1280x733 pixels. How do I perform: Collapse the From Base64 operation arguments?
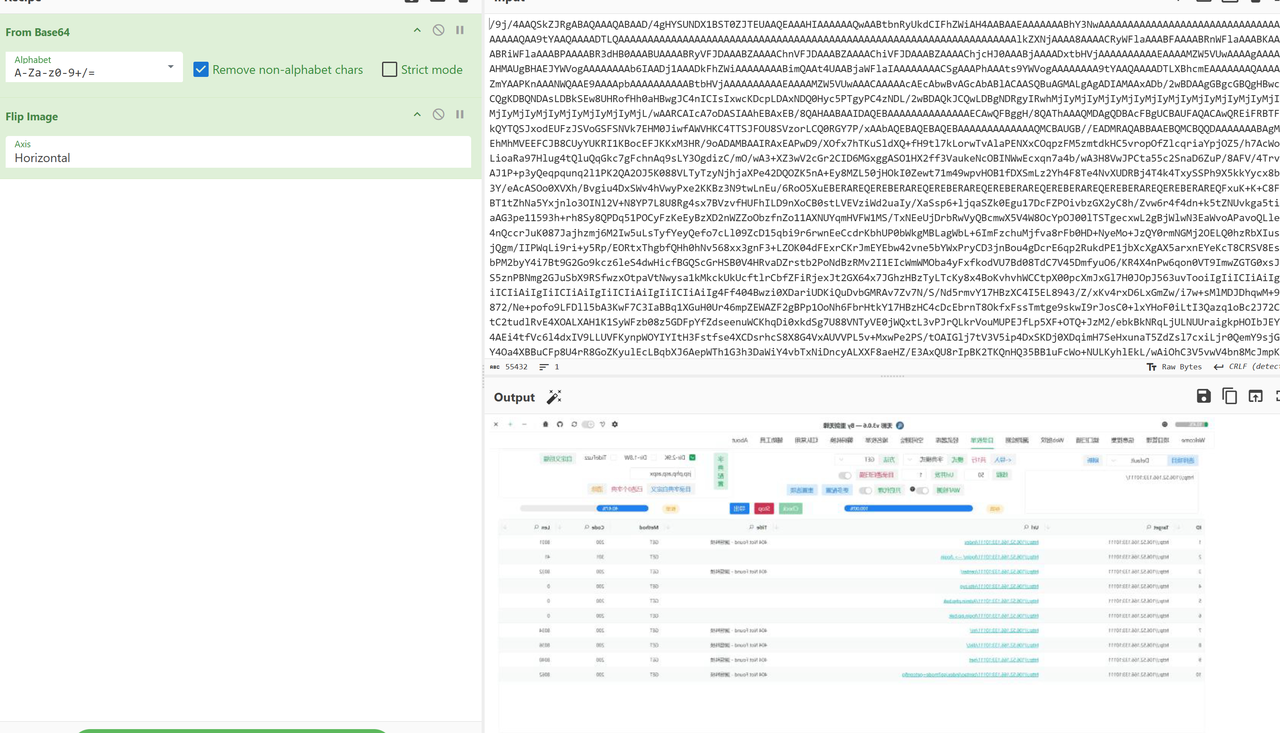click(x=417, y=31)
